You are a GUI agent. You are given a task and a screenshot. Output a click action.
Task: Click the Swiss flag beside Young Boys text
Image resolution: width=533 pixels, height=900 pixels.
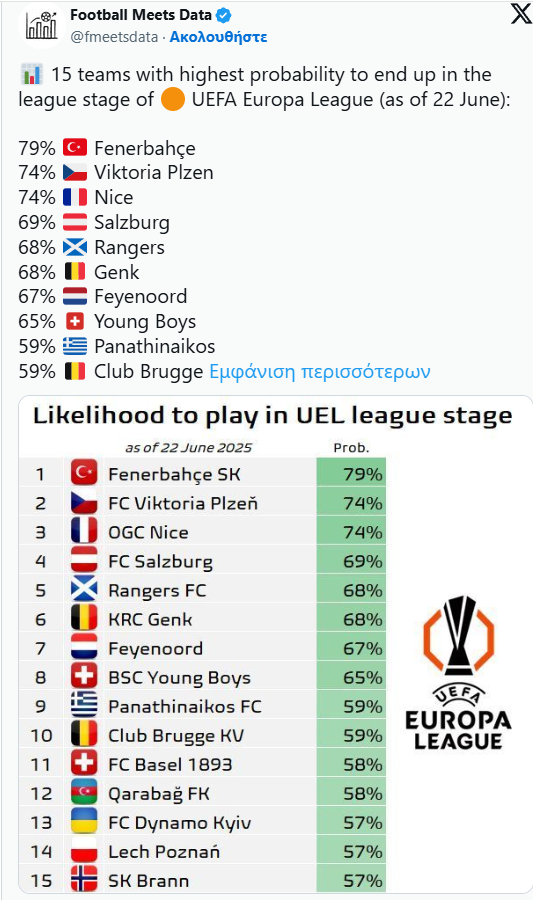[x=75, y=321]
